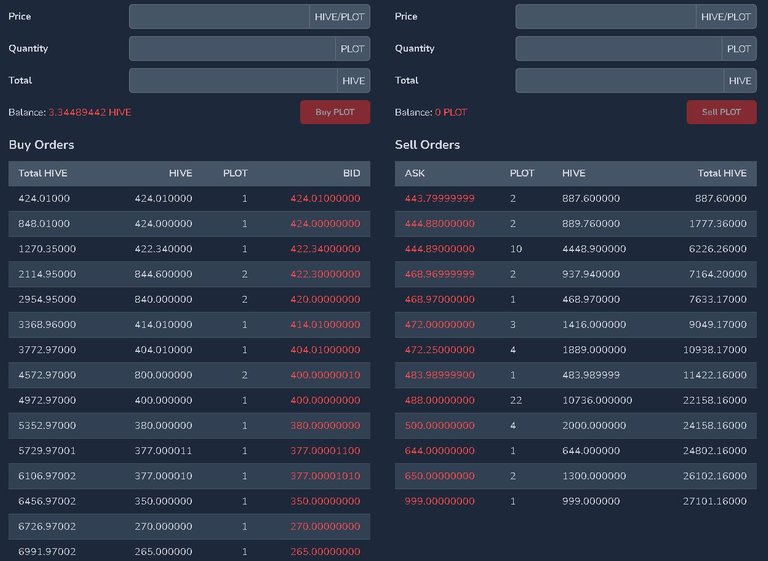Select bid price 265.00000000

click(x=325, y=552)
